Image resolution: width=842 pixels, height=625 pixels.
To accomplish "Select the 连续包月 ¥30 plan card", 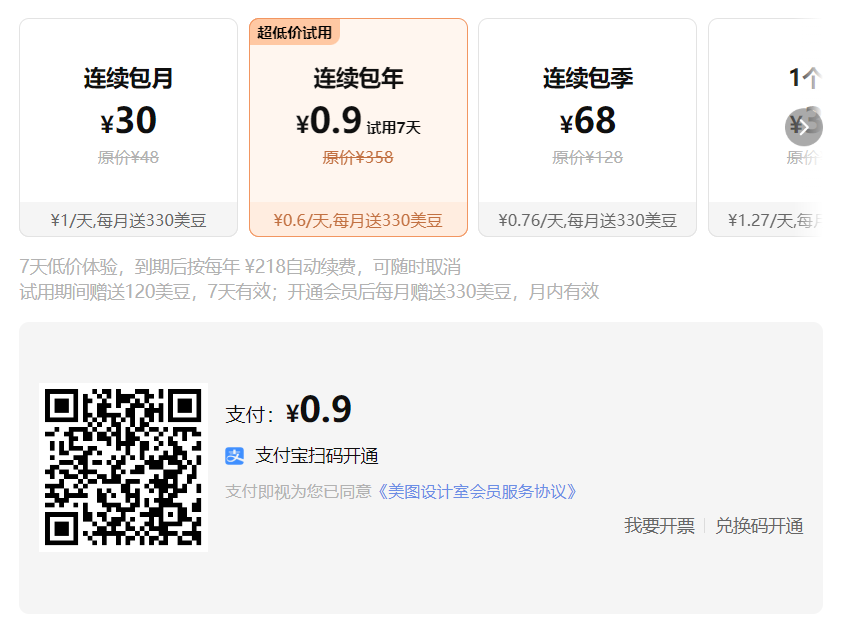I will pos(128,127).
